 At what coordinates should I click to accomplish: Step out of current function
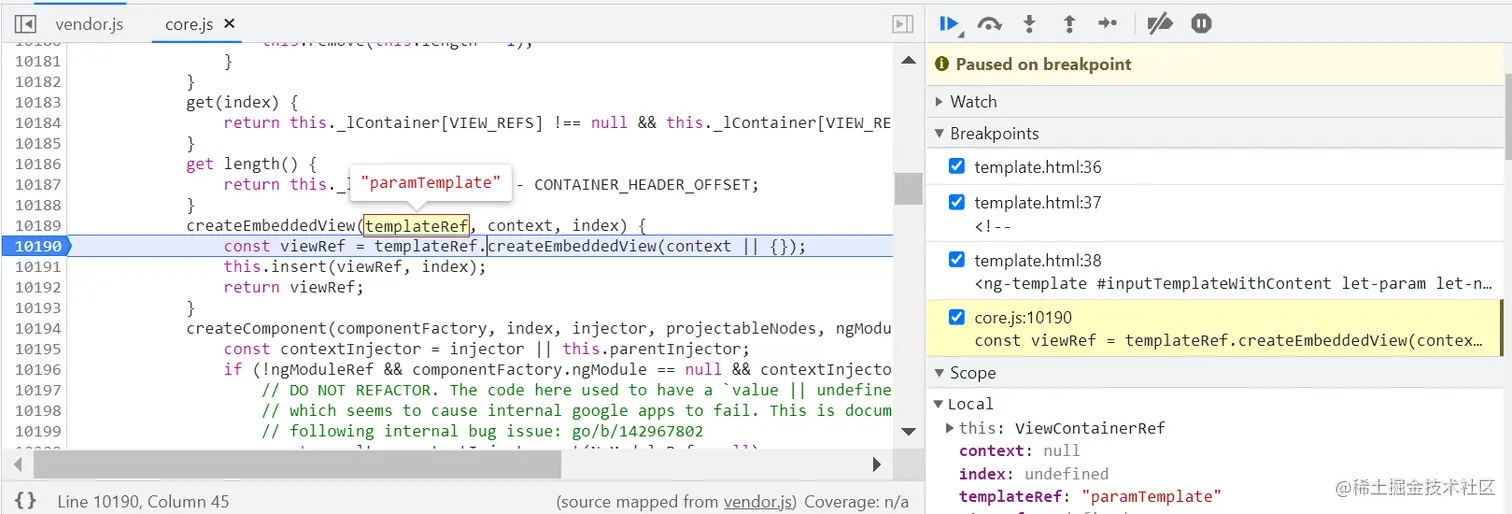tap(1069, 24)
